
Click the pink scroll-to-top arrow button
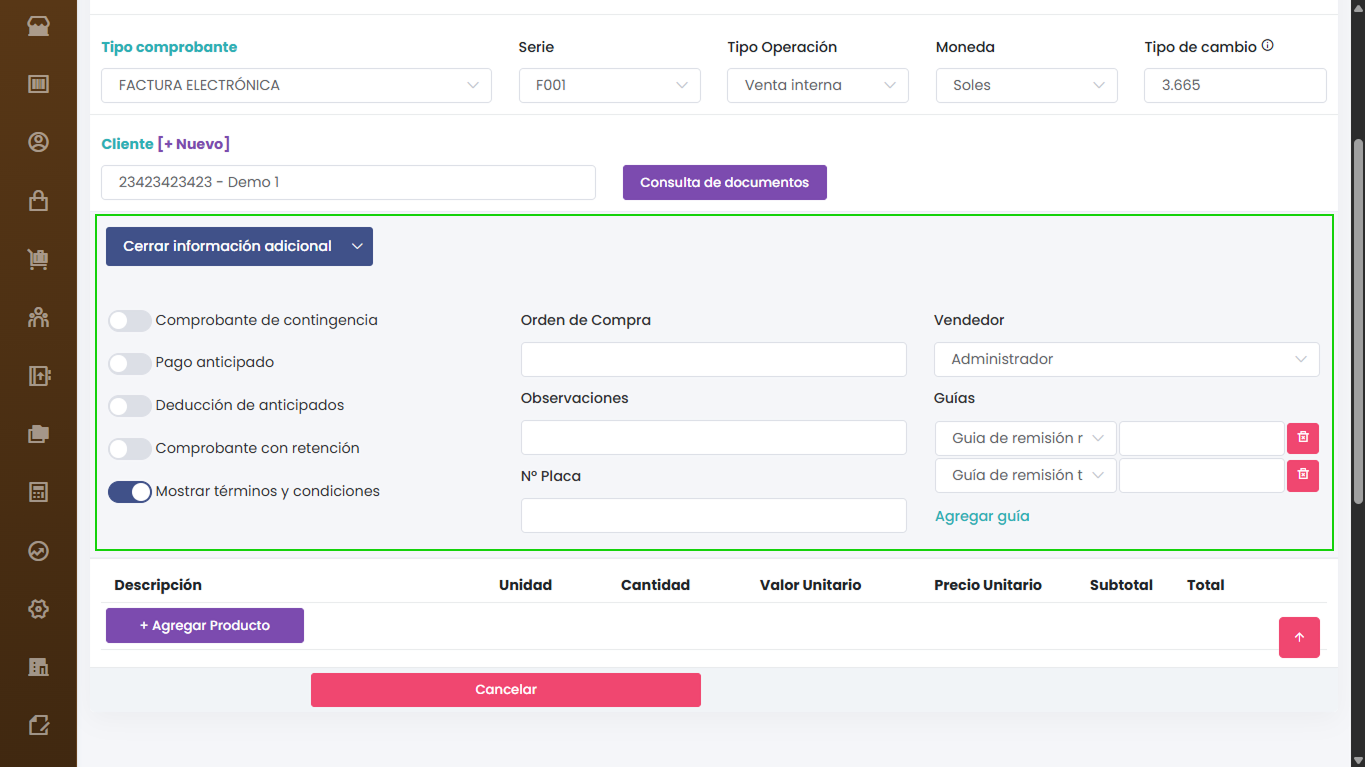pos(1299,638)
